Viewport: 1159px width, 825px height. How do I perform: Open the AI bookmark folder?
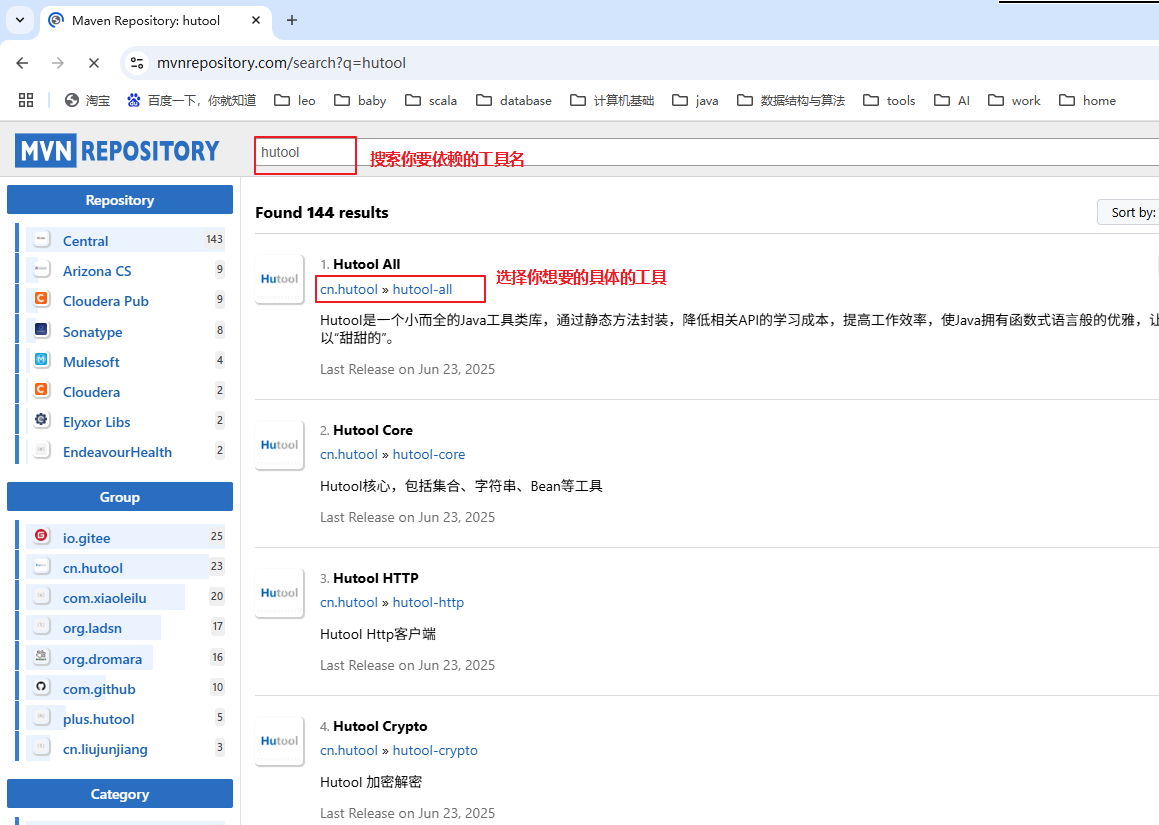pos(952,101)
